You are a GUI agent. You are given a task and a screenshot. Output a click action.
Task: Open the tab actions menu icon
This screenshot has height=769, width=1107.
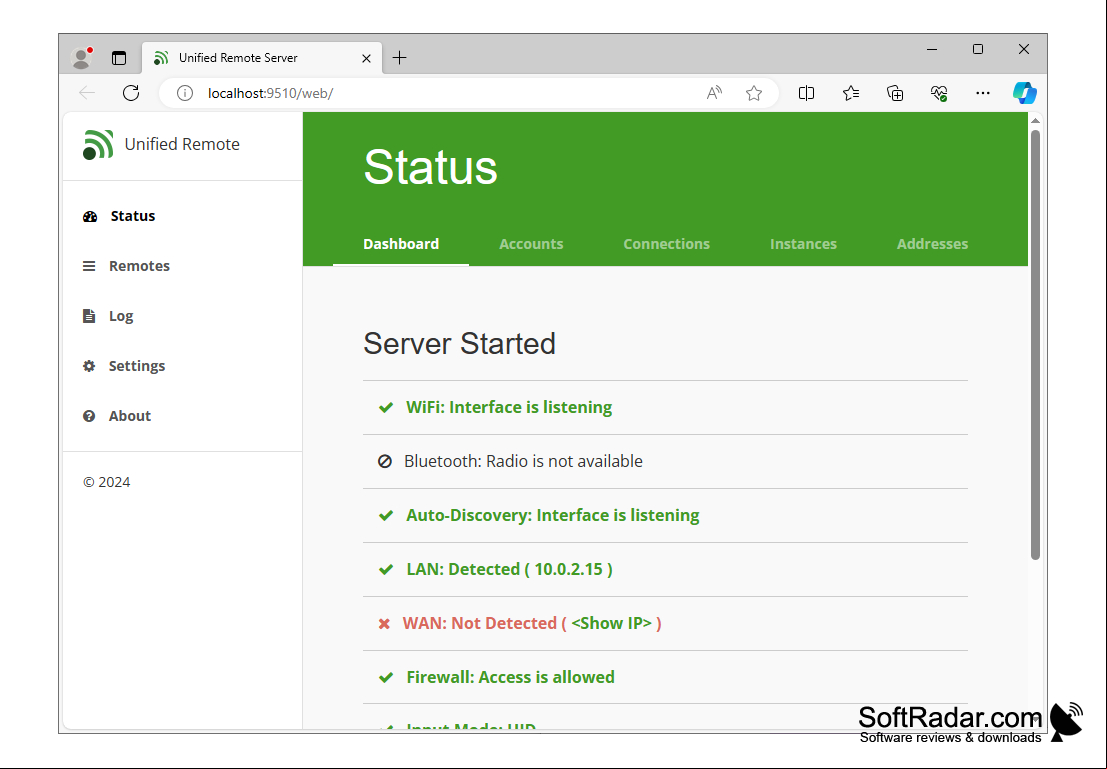pyautogui.click(x=119, y=58)
